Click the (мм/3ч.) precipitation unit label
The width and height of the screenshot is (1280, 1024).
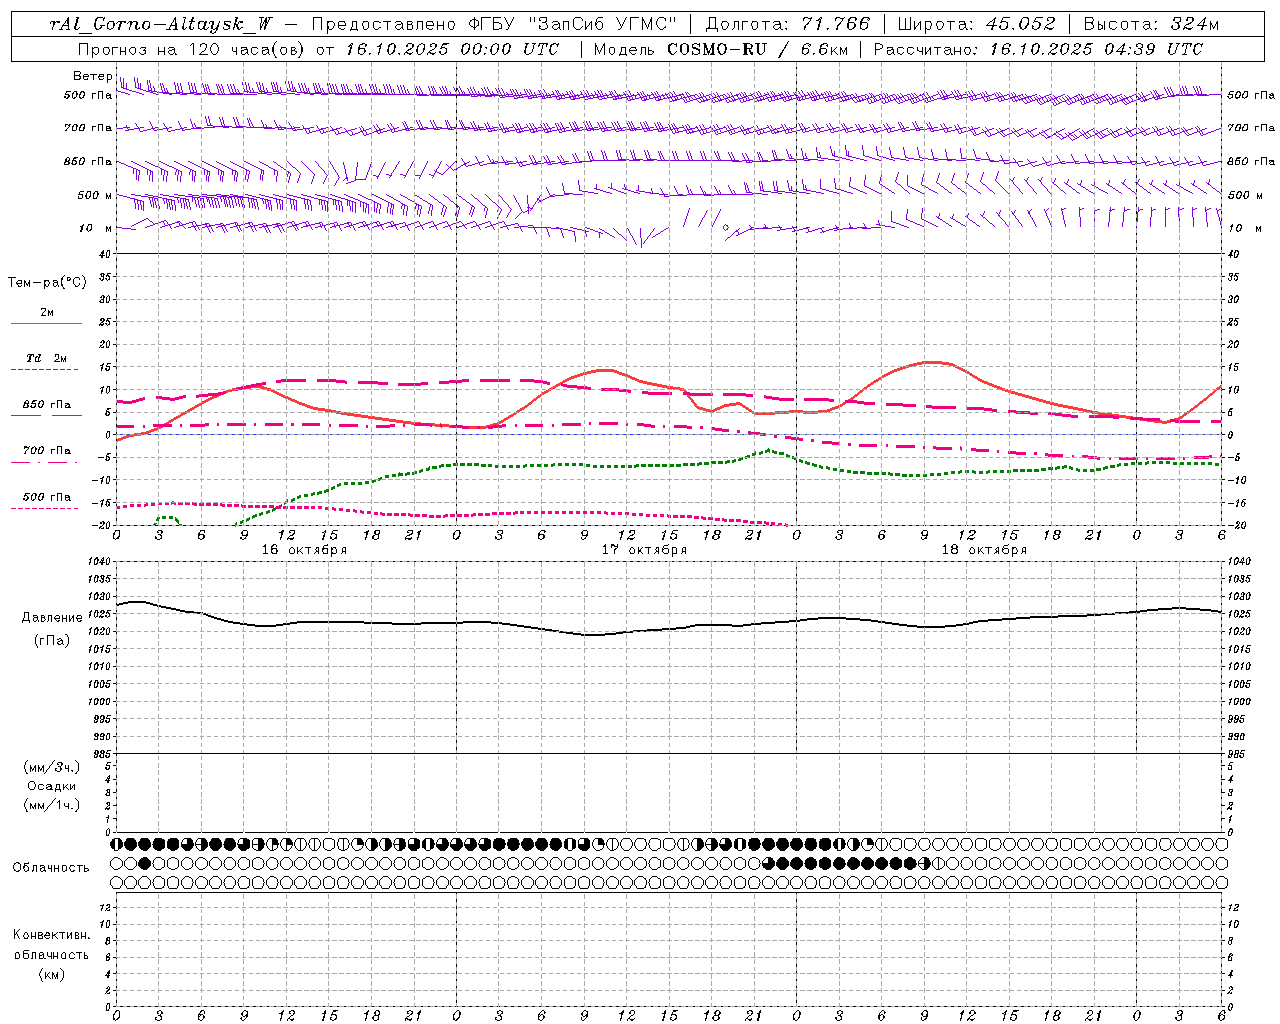[52, 767]
